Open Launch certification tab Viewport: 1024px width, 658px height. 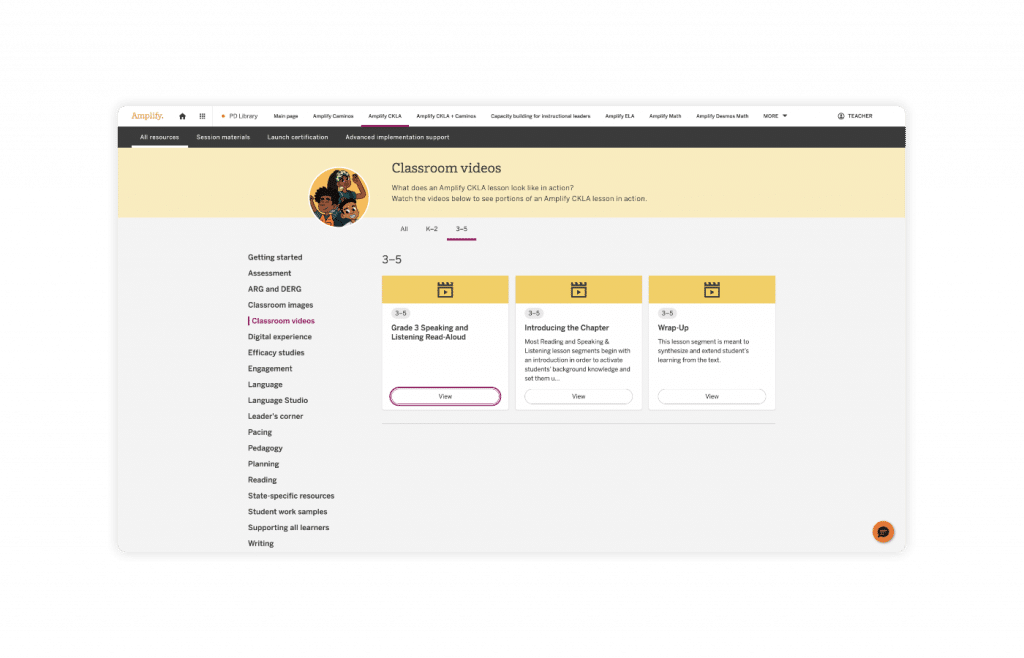[298, 137]
